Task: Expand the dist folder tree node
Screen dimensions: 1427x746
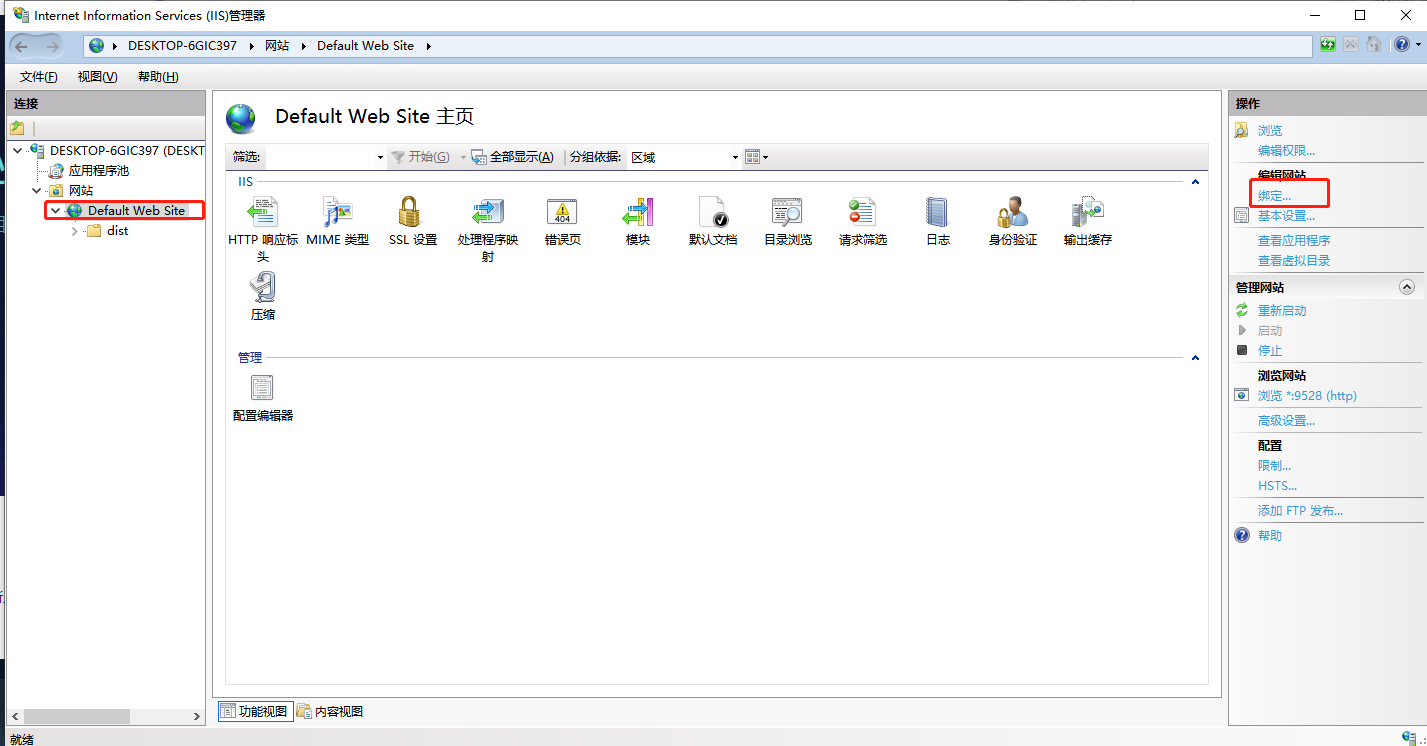Action: (75, 231)
